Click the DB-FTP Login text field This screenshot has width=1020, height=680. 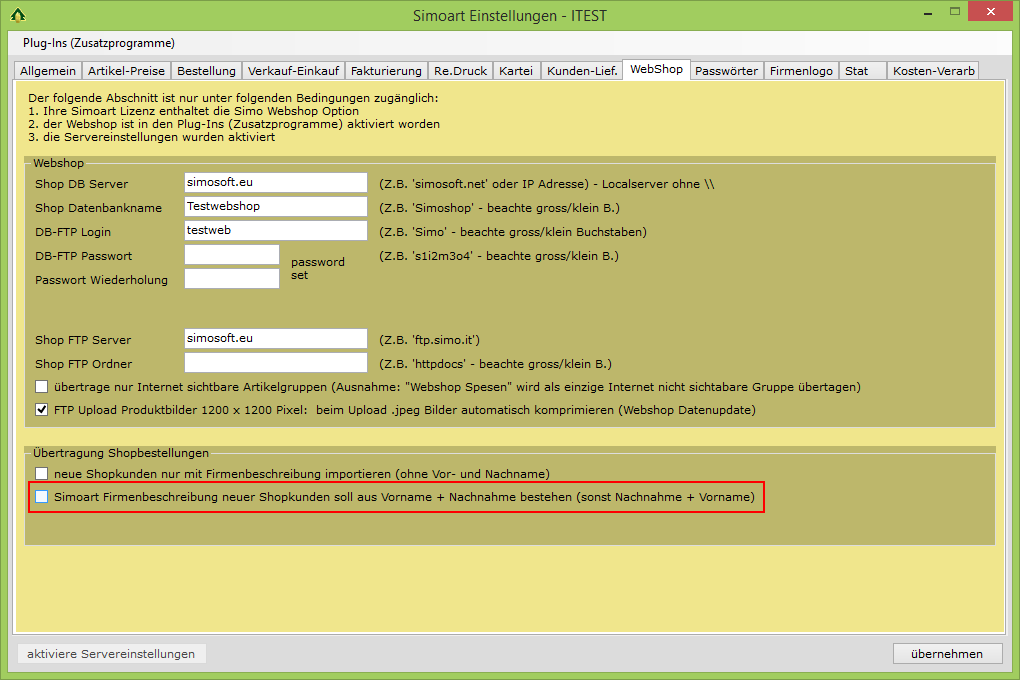pyautogui.click(x=276, y=231)
